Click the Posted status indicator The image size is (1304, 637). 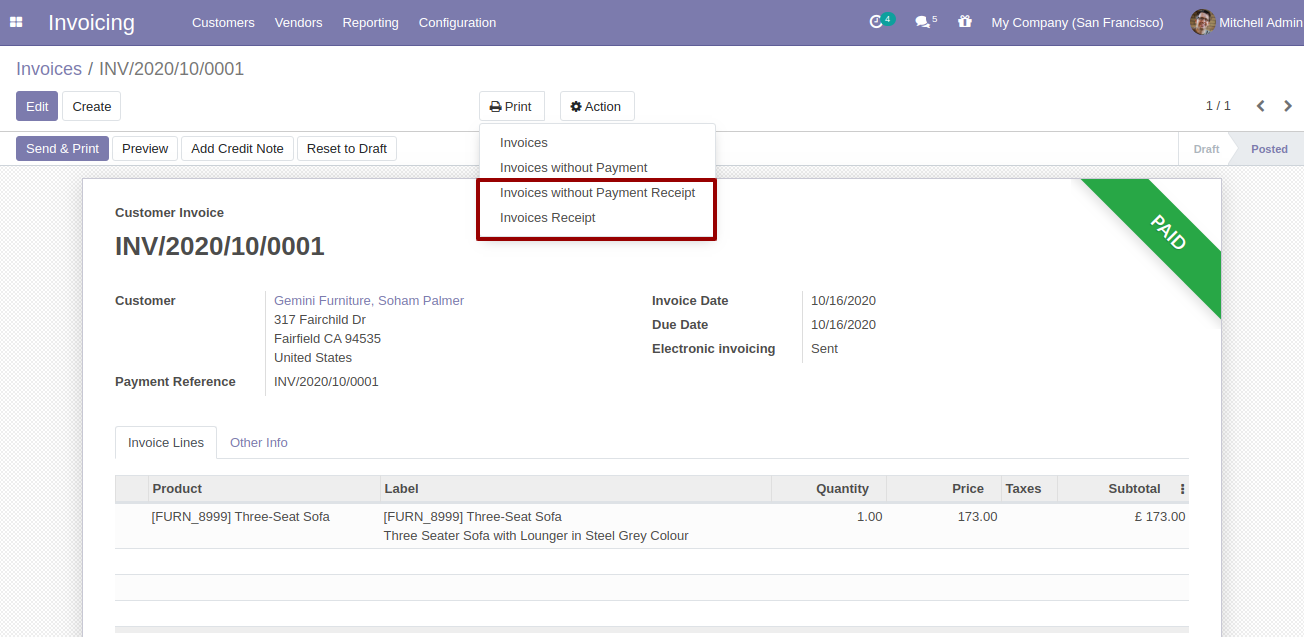1268,148
